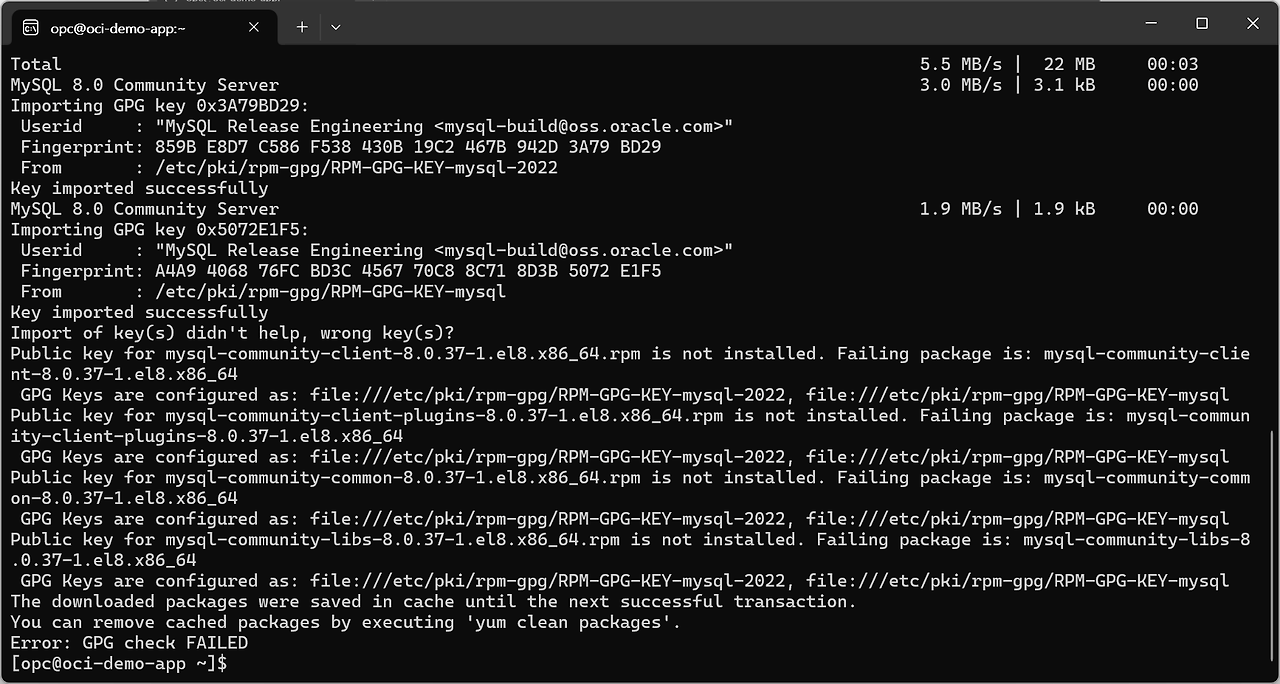Open a new tab with the plus button
Screen dimensions: 1280x684
click(x=302, y=27)
